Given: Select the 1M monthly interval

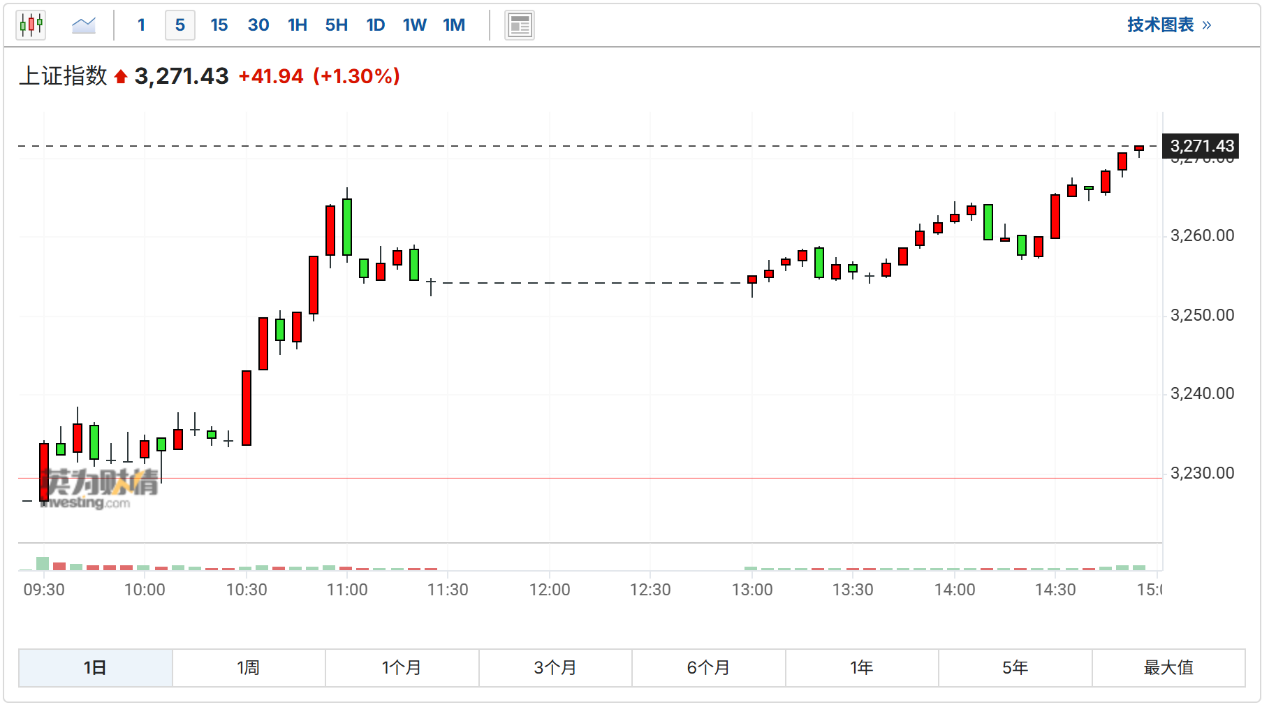Looking at the screenshot, I should pyautogui.click(x=454, y=25).
